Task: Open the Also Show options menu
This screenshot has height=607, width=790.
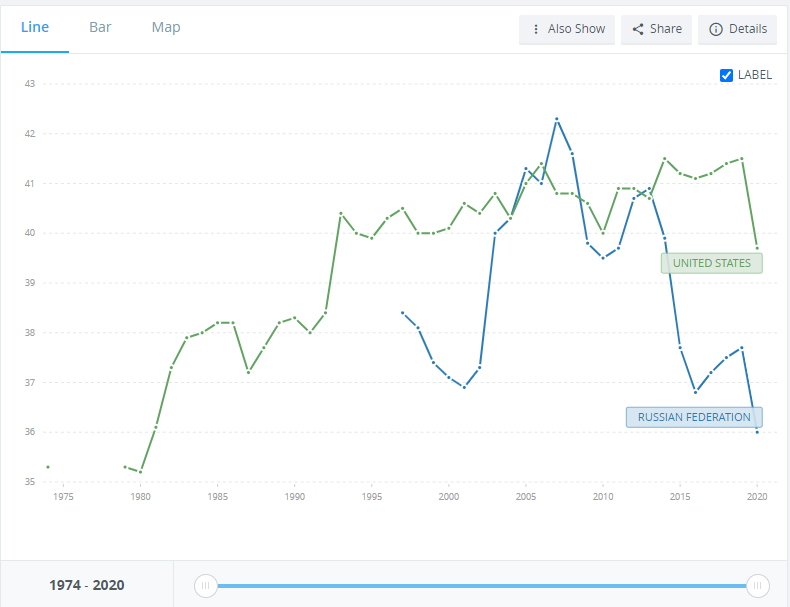Action: click(567, 29)
